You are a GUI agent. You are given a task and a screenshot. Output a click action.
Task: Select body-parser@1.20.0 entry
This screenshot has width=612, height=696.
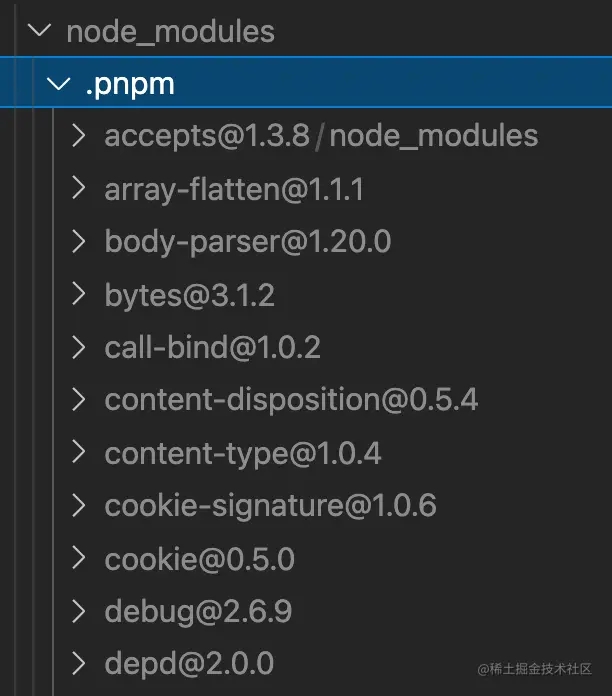pyautogui.click(x=248, y=242)
